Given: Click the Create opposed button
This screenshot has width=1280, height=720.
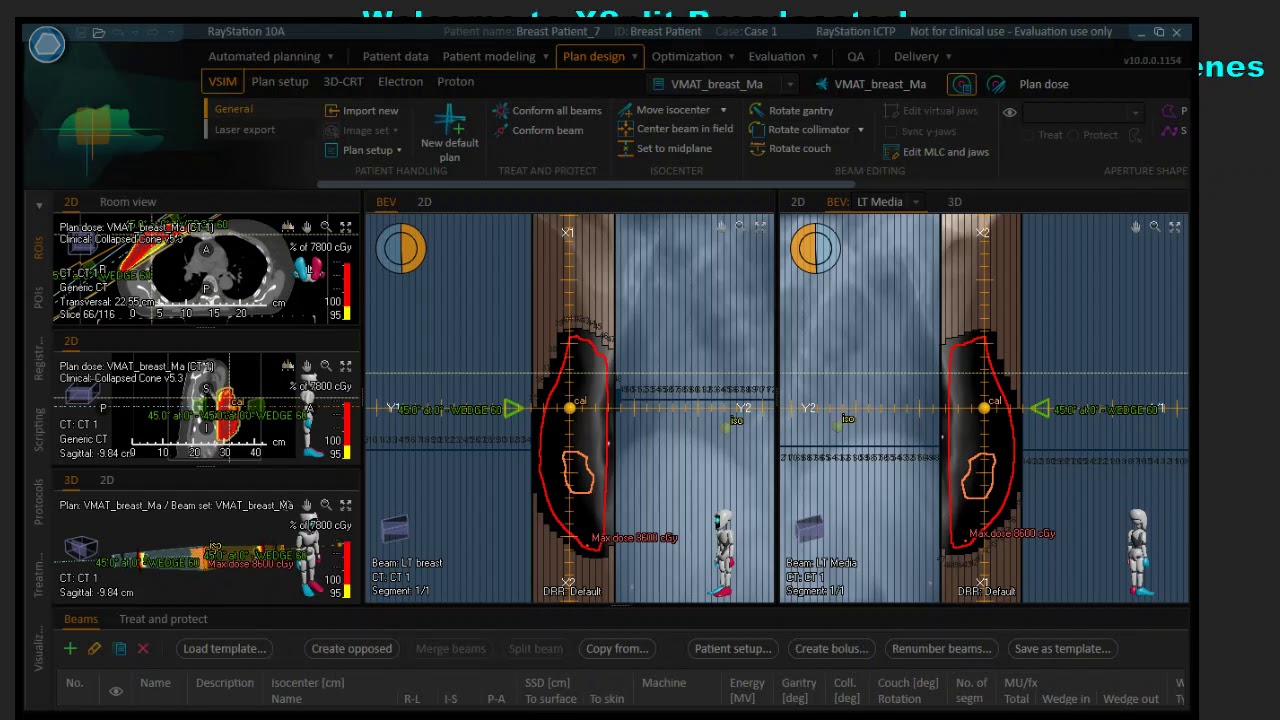Looking at the screenshot, I should click(x=351, y=649).
